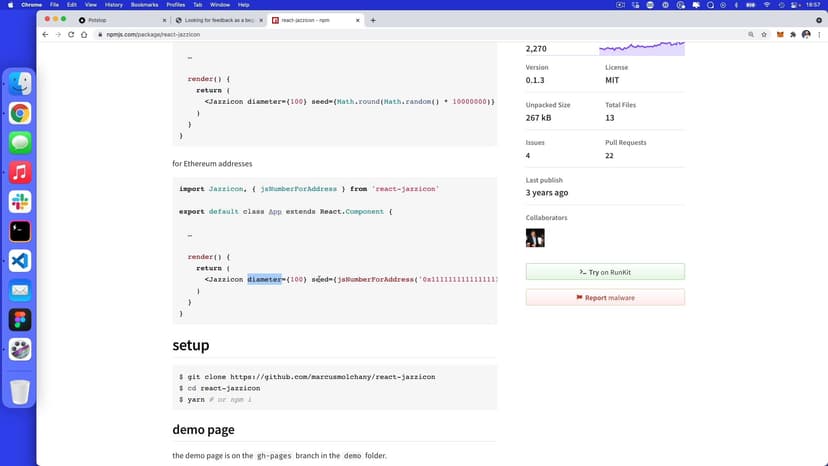828x466 pixels.
Task: Open the Bookmarks menu
Action: (144, 5)
